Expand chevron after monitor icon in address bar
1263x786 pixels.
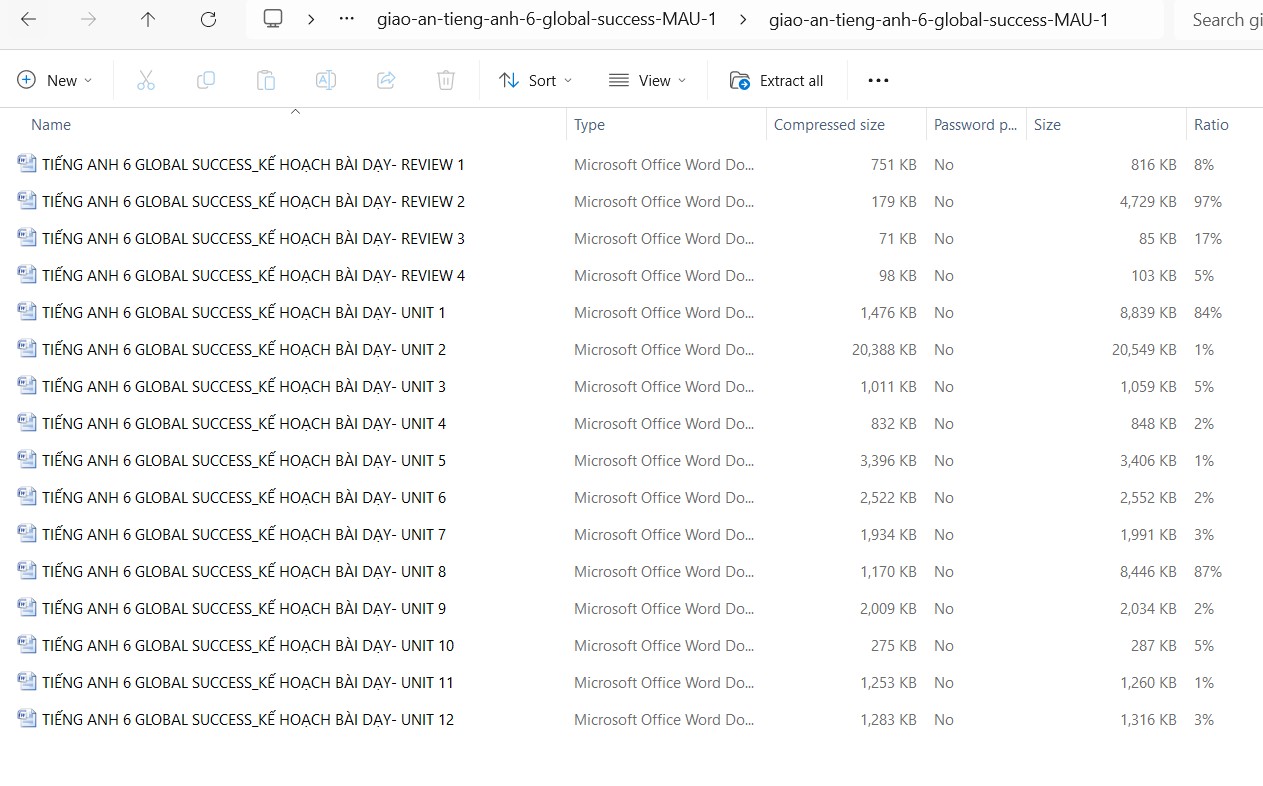click(312, 20)
